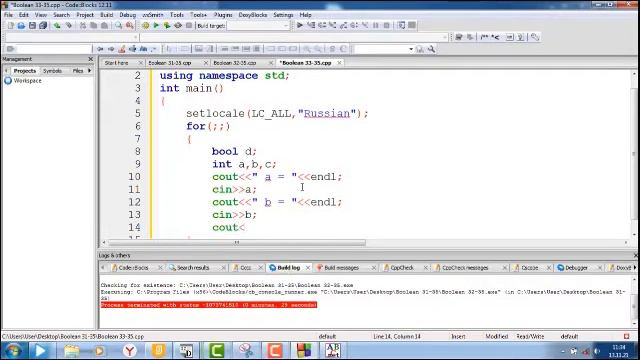Click the red process terminated log line

209,305
